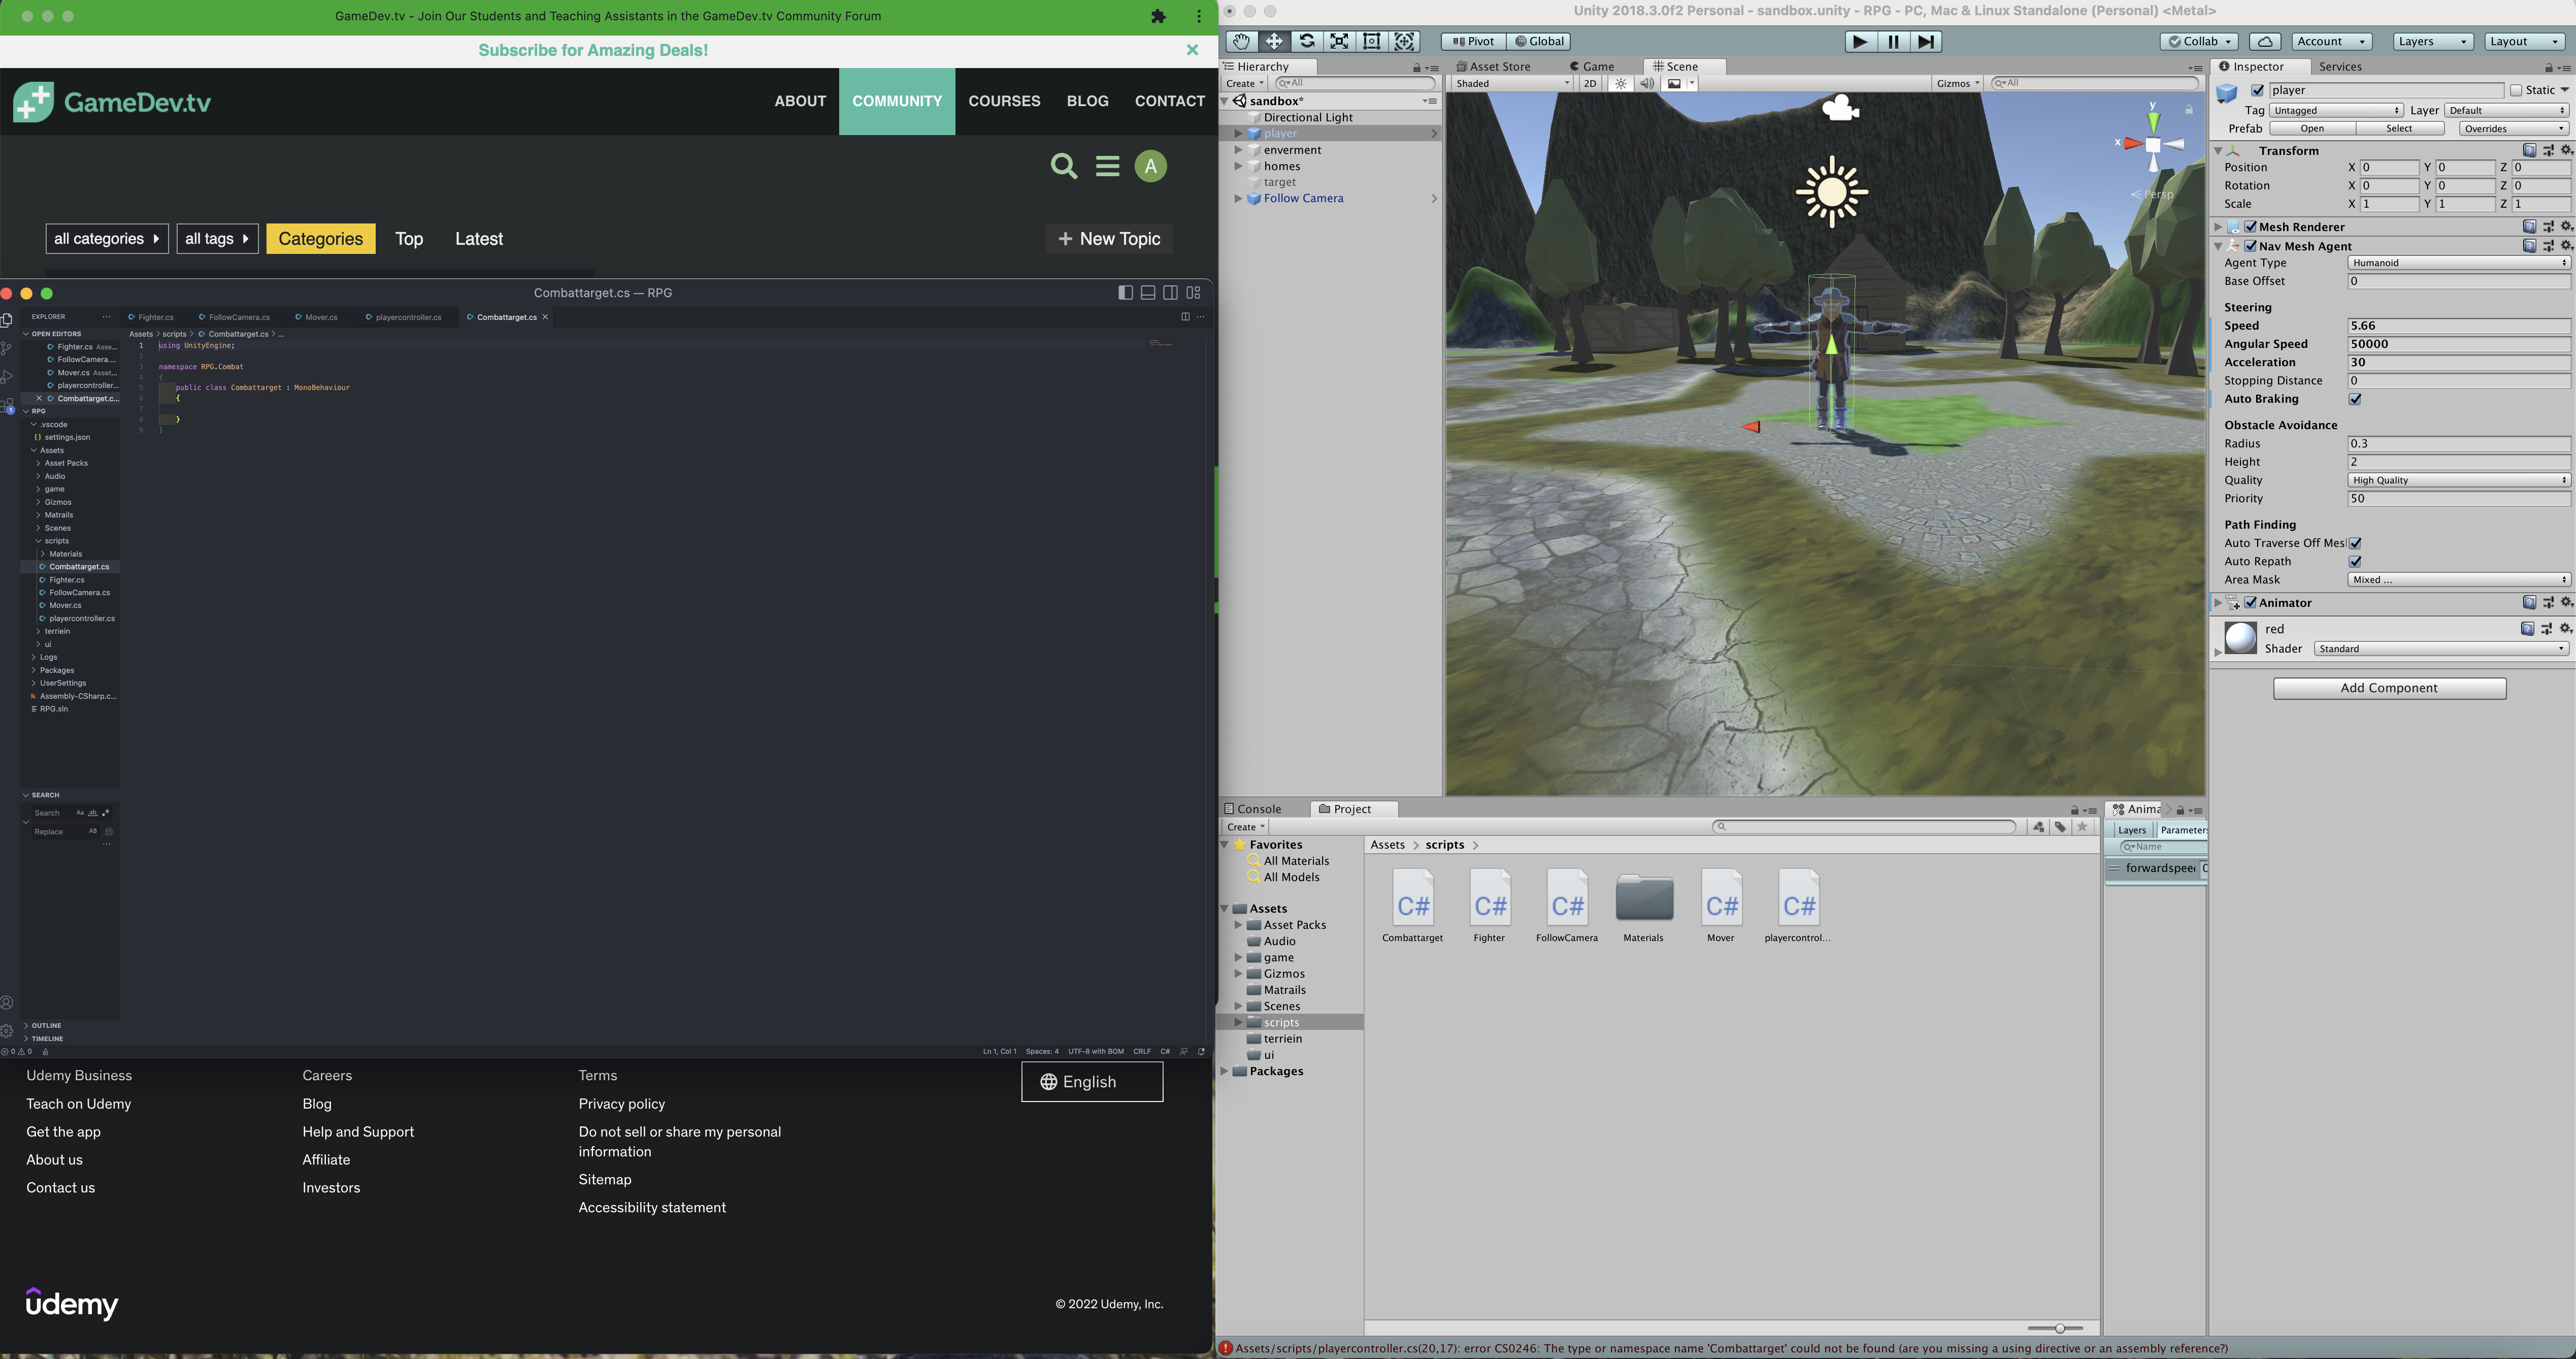The height and width of the screenshot is (1359, 2576).
Task: Open the Agent Type Humanoid dropdown
Action: pyautogui.click(x=2458, y=263)
